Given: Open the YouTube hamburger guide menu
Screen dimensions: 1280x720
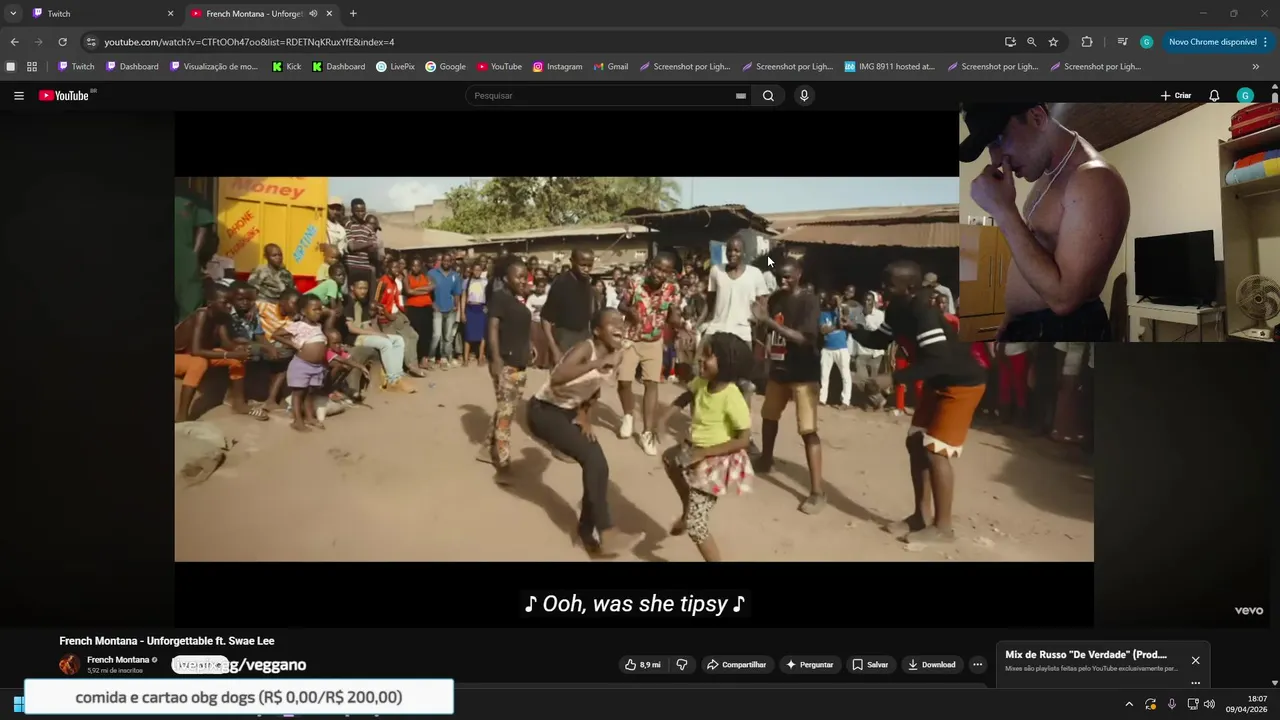Looking at the screenshot, I should [19, 96].
